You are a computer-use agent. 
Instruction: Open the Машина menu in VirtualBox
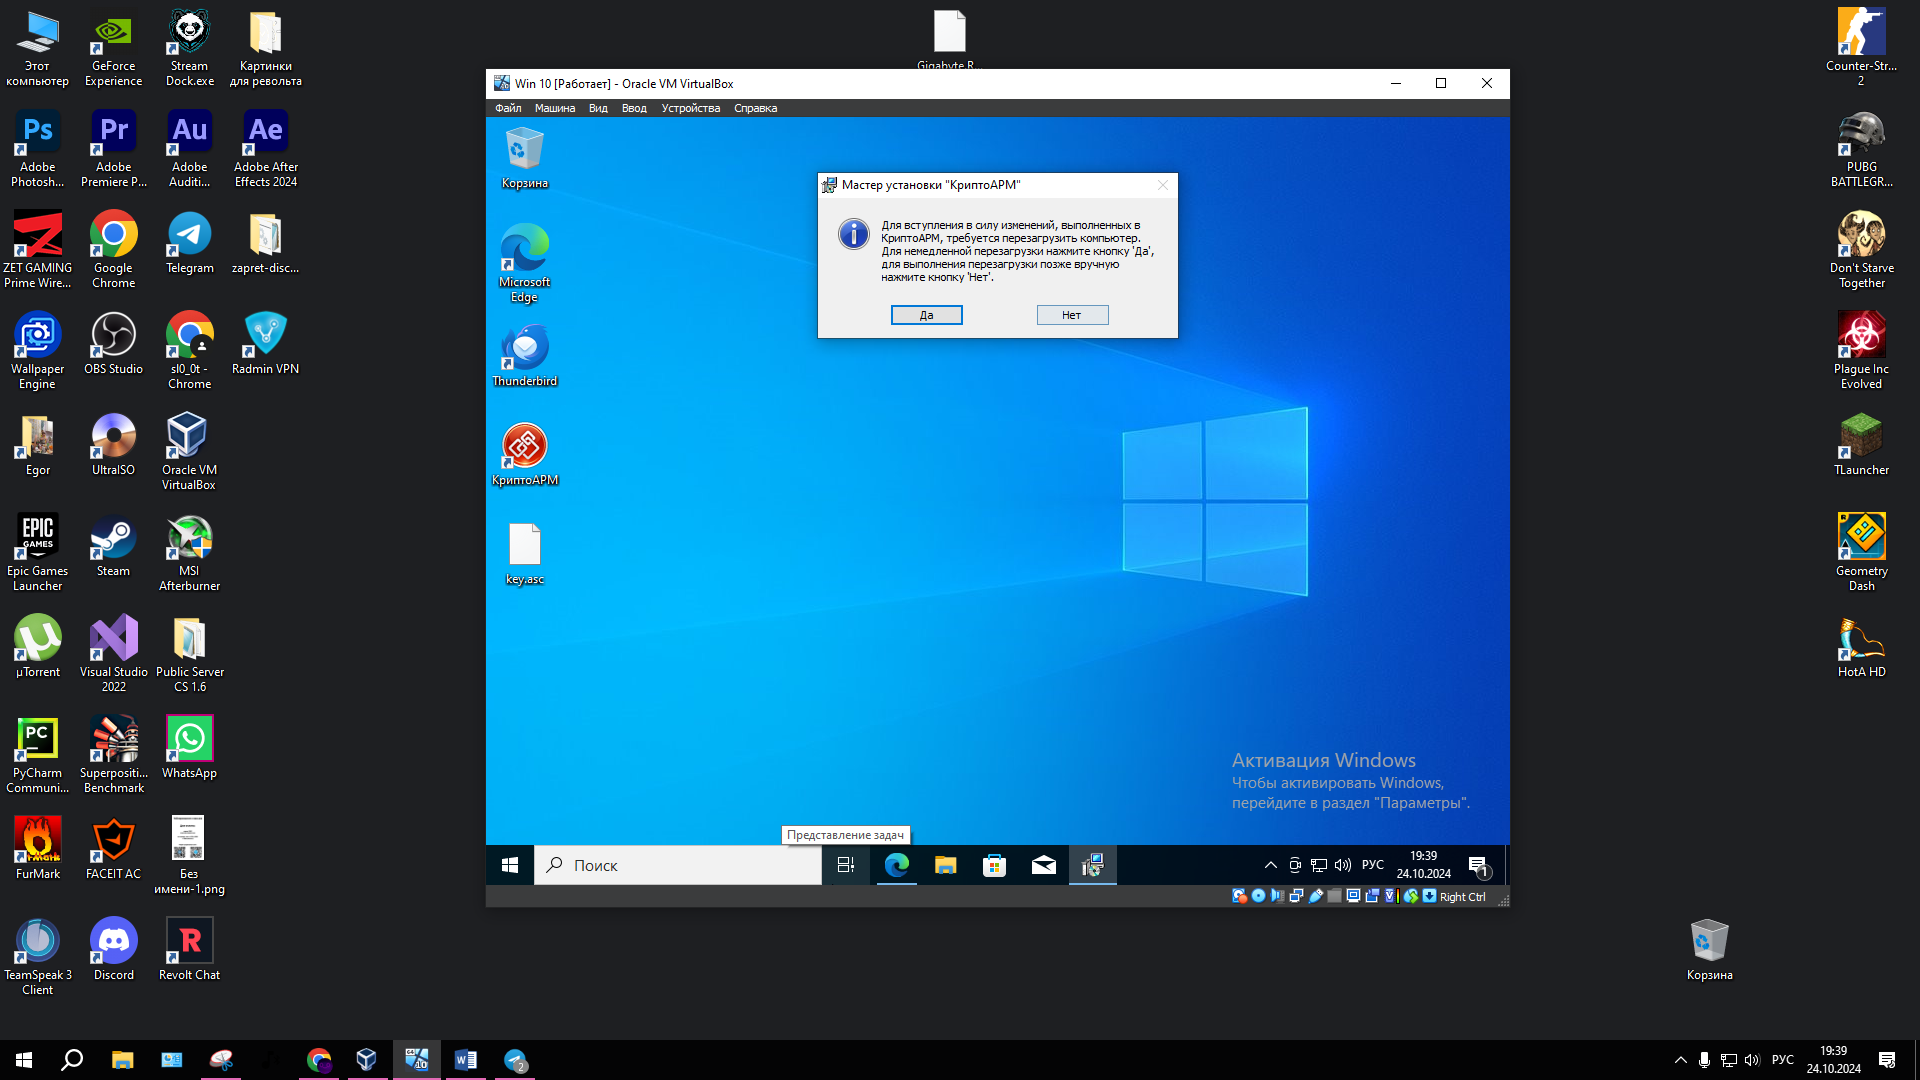(555, 108)
